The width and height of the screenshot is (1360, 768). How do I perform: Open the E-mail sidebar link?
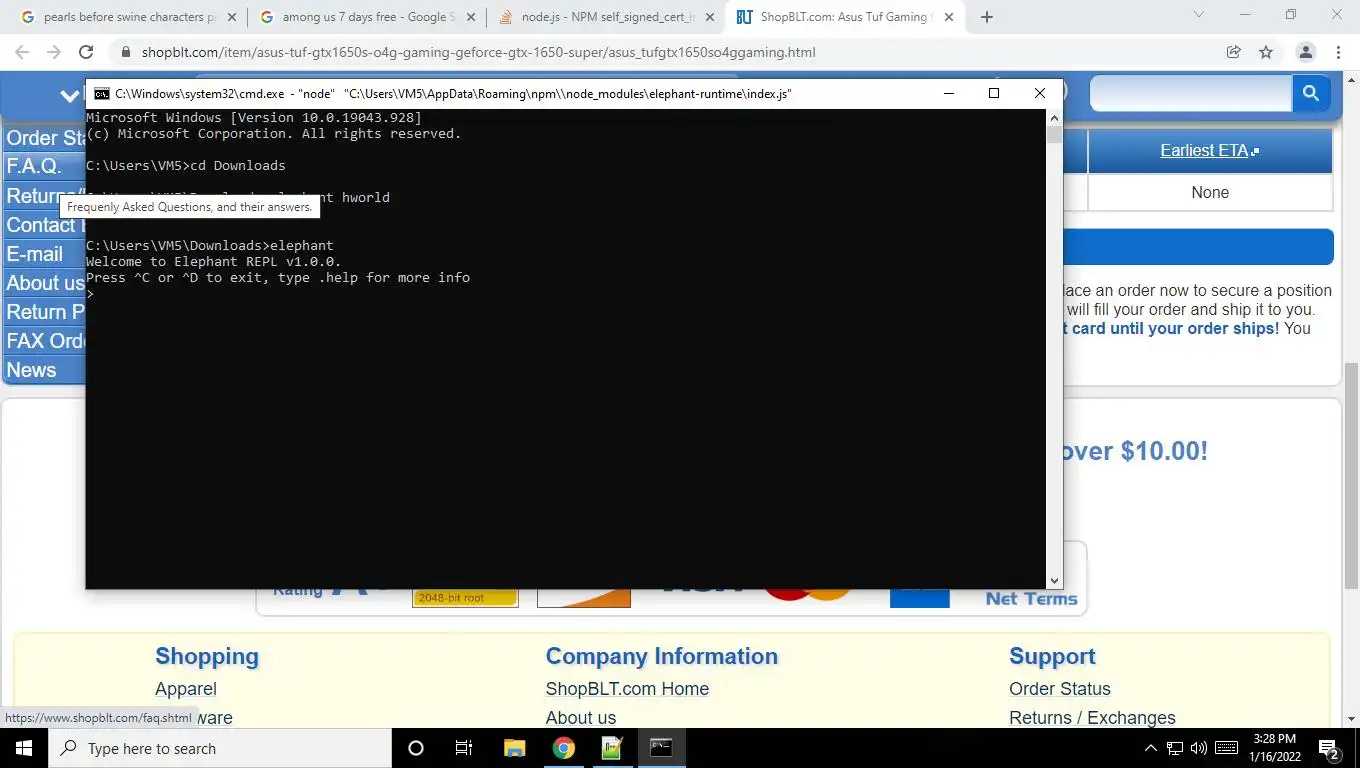35,254
